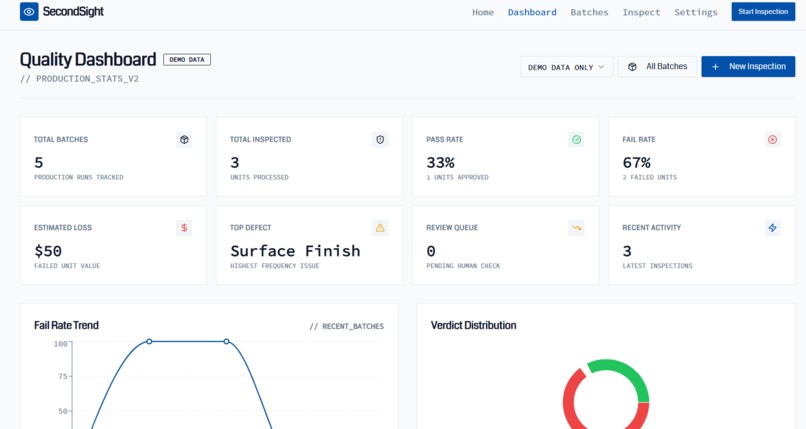Click the Recent Activity lightning bolt icon
Image resolution: width=806 pixels, height=429 pixels.
coord(773,228)
